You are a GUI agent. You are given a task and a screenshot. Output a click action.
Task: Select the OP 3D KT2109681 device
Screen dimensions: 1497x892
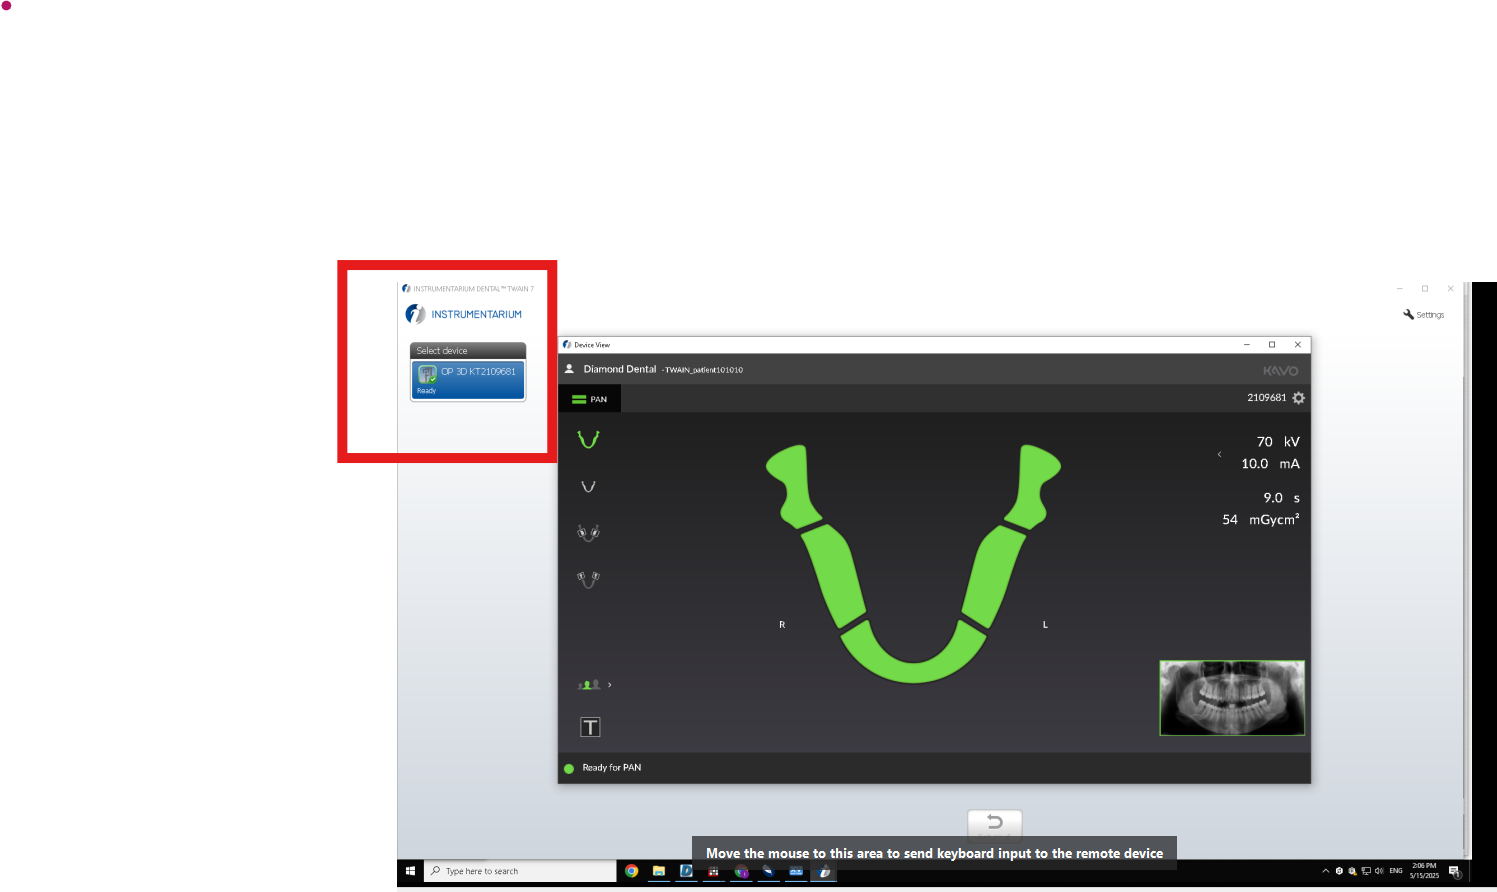tap(468, 380)
